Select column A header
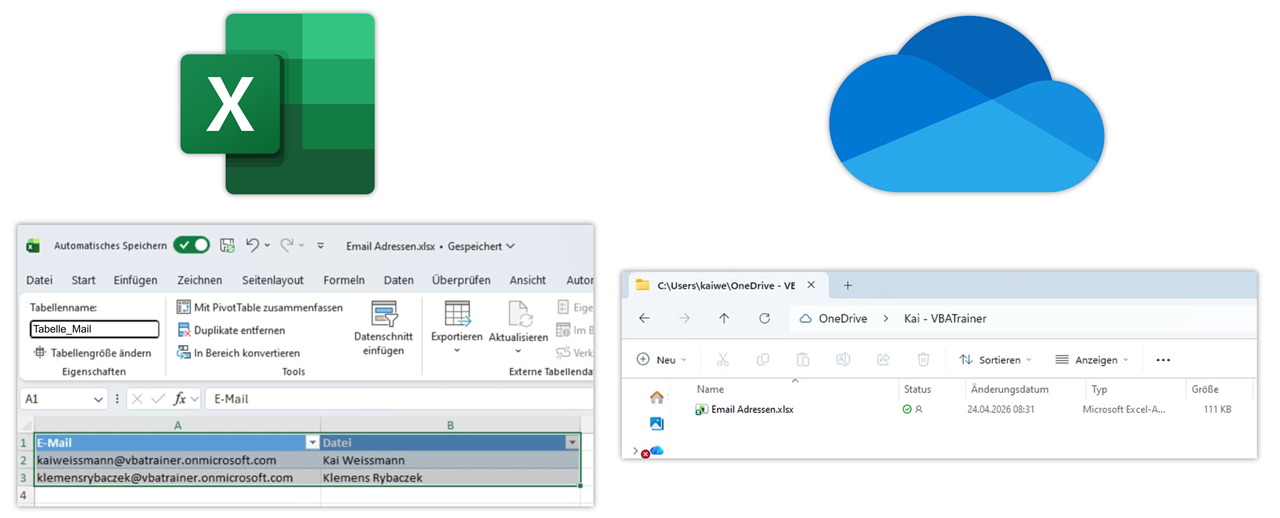This screenshot has height=518, width=1280. click(x=177, y=425)
